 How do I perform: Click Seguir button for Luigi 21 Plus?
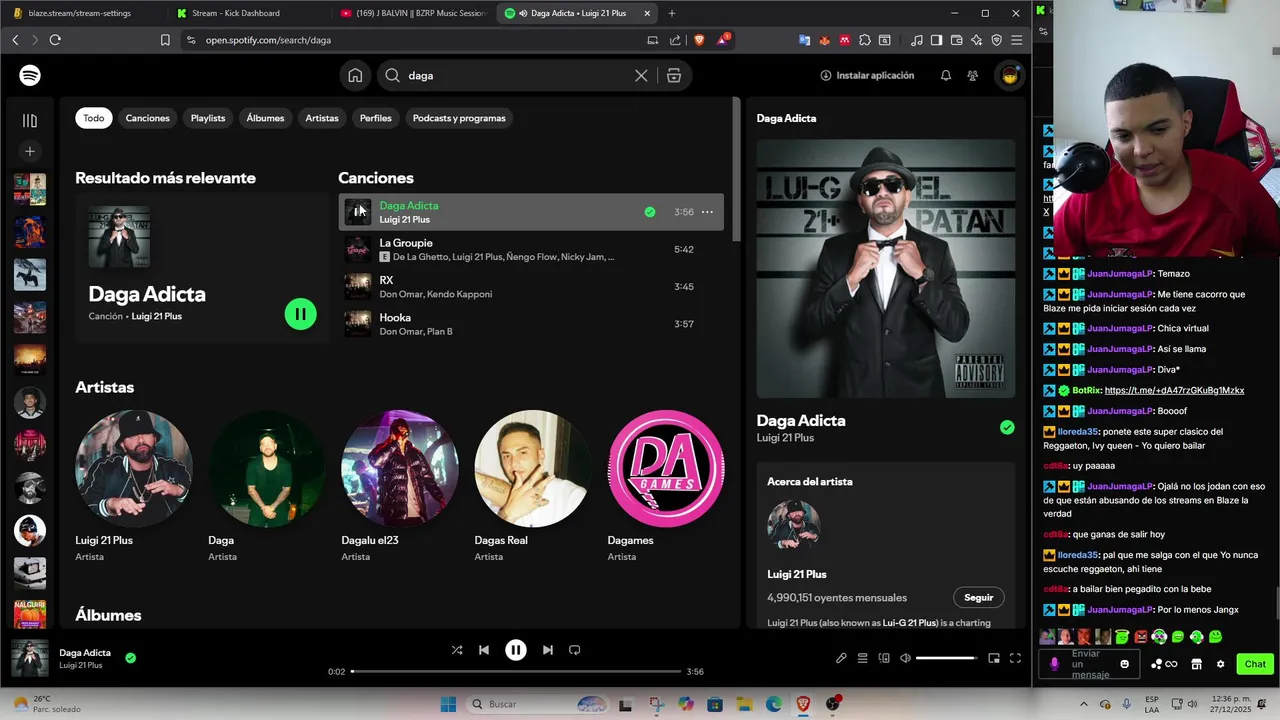tap(979, 598)
